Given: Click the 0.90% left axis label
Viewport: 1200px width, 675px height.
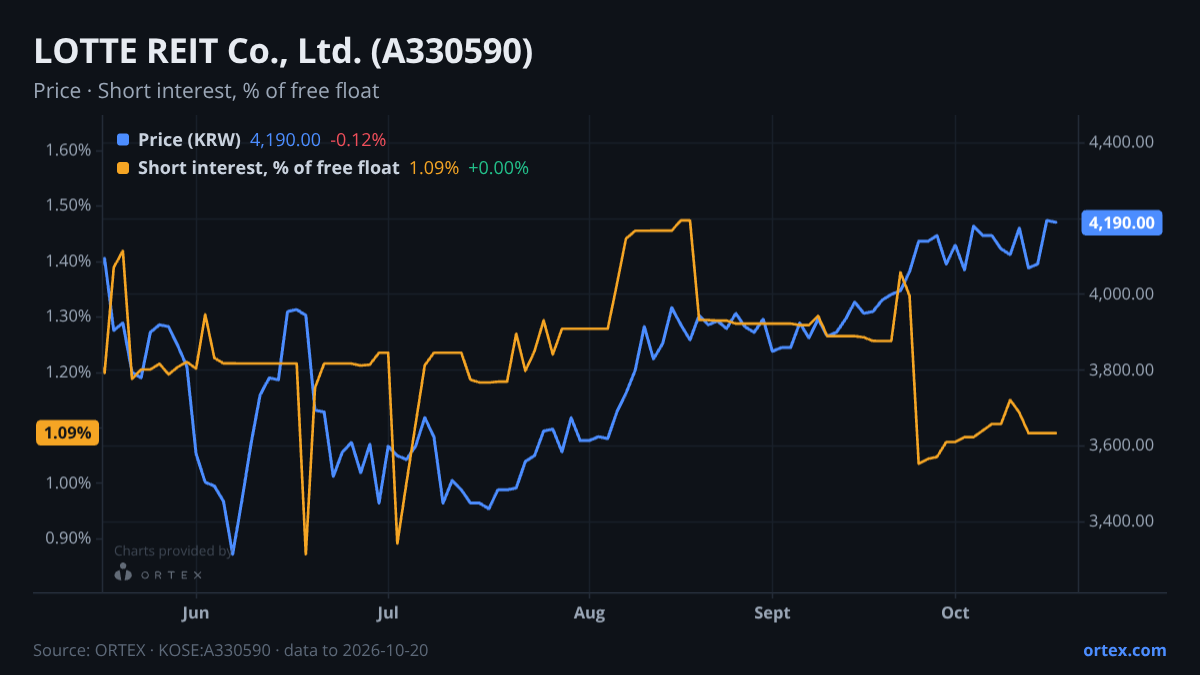Looking at the screenshot, I should [x=68, y=538].
